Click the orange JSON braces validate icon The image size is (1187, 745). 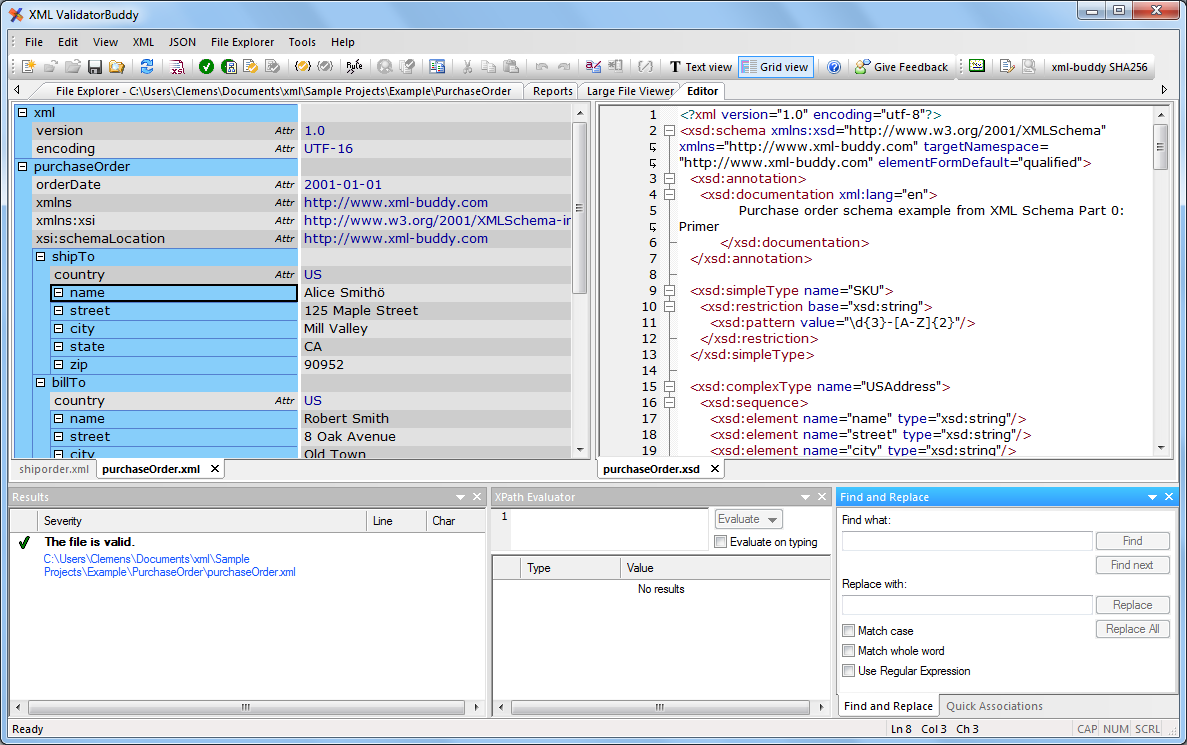(x=303, y=67)
